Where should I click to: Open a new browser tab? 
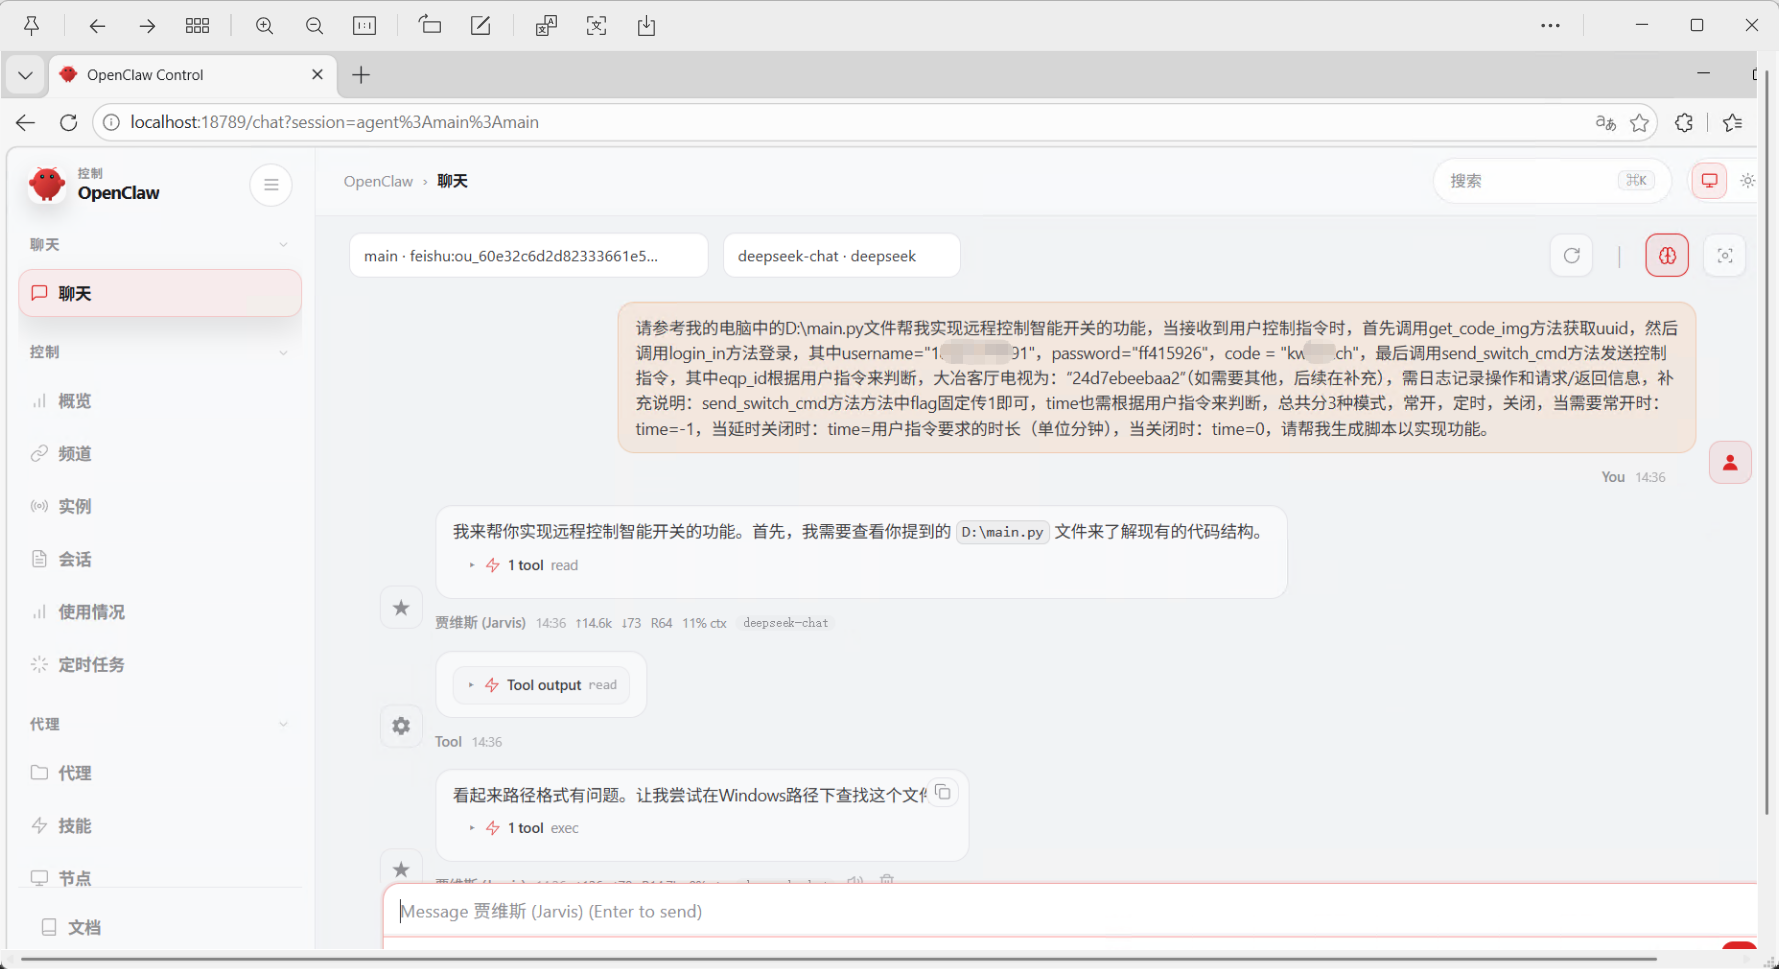tap(361, 75)
